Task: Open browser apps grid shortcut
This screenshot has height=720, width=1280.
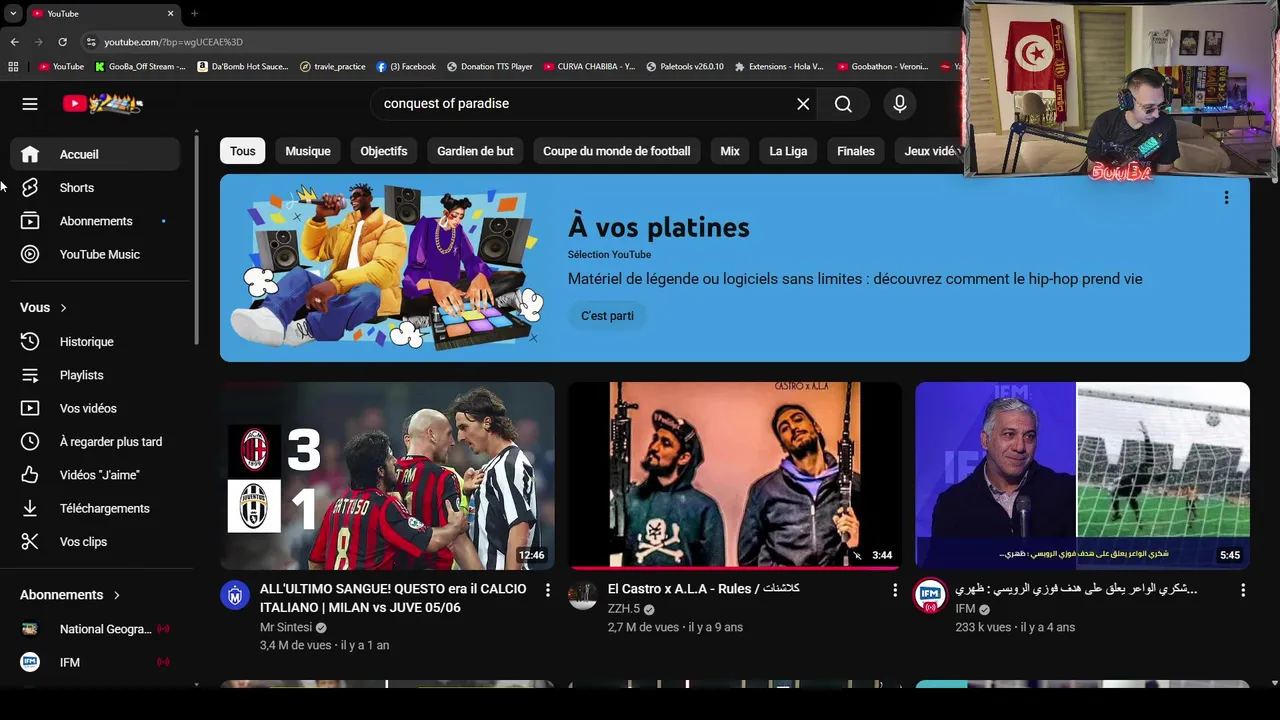Action: [13, 67]
